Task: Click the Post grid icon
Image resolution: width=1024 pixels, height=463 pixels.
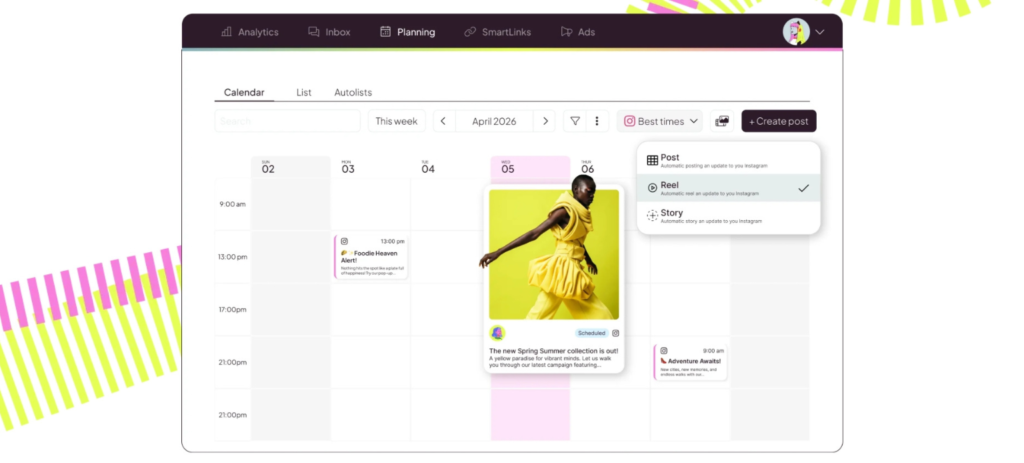Action: click(652, 160)
